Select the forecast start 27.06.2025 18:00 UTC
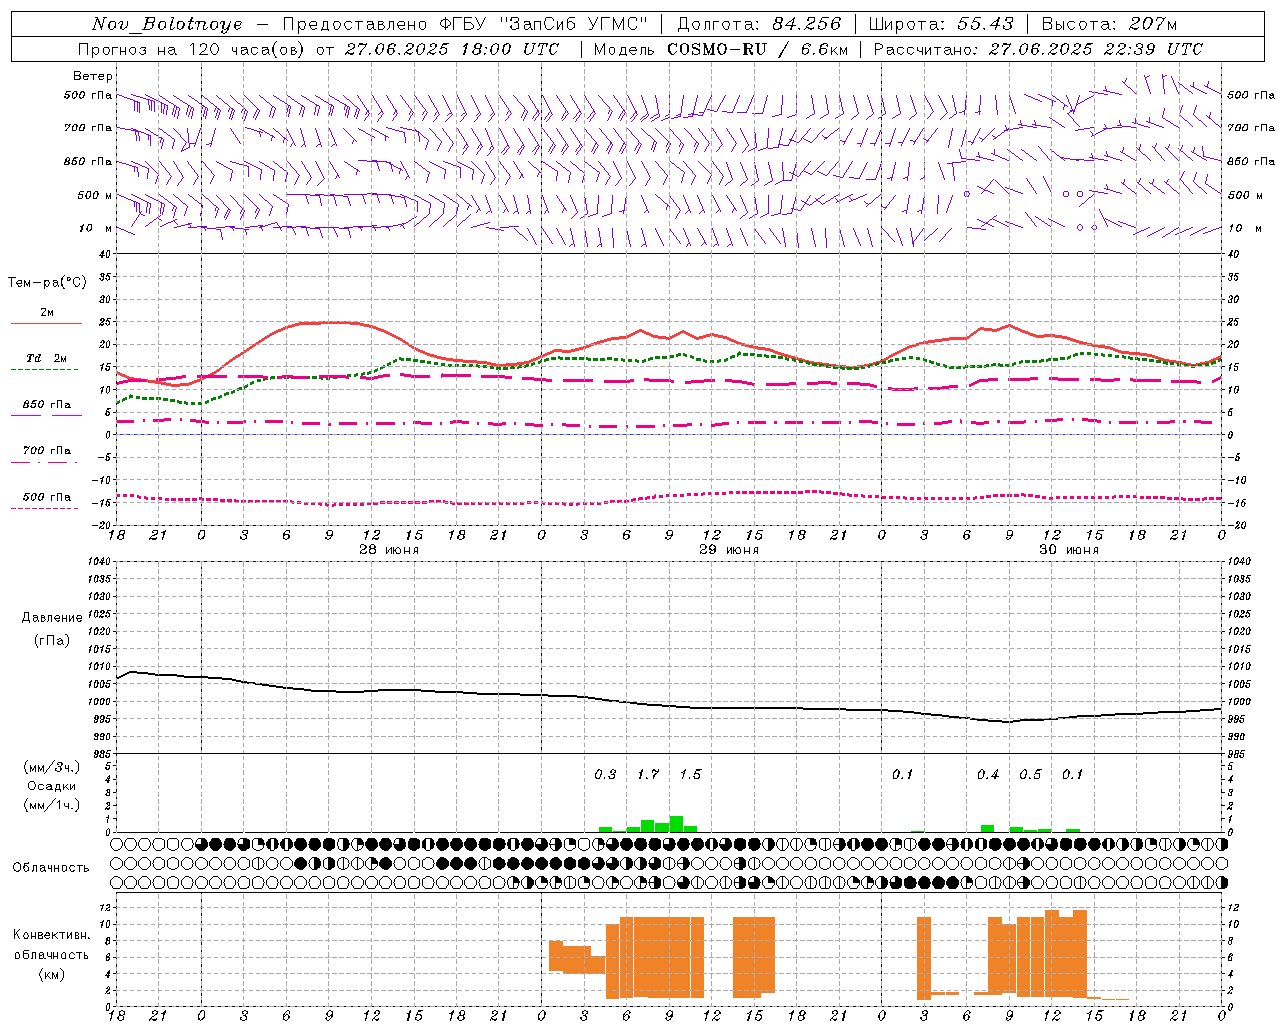 [x=452, y=49]
